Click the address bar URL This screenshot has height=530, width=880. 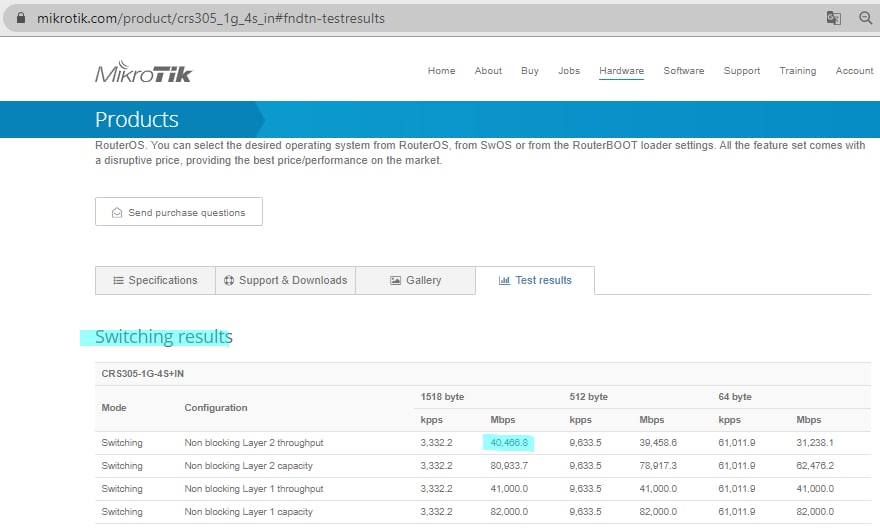click(211, 19)
